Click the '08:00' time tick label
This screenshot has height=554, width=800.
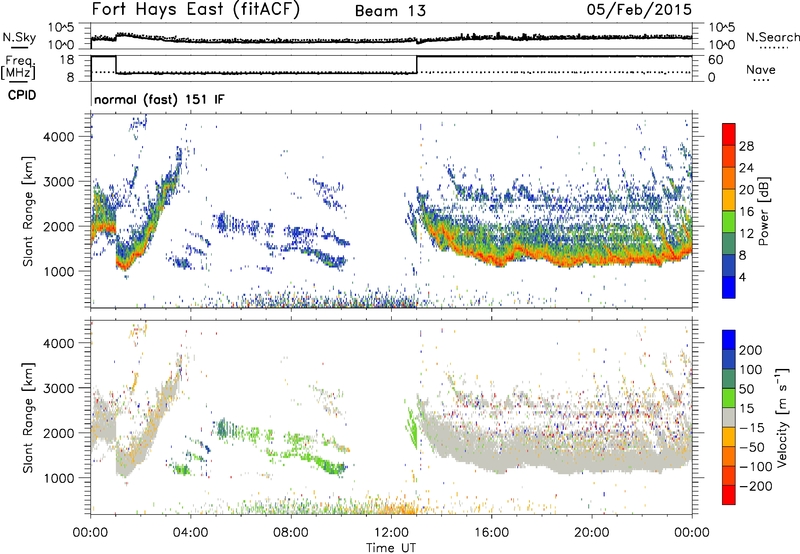point(291,533)
